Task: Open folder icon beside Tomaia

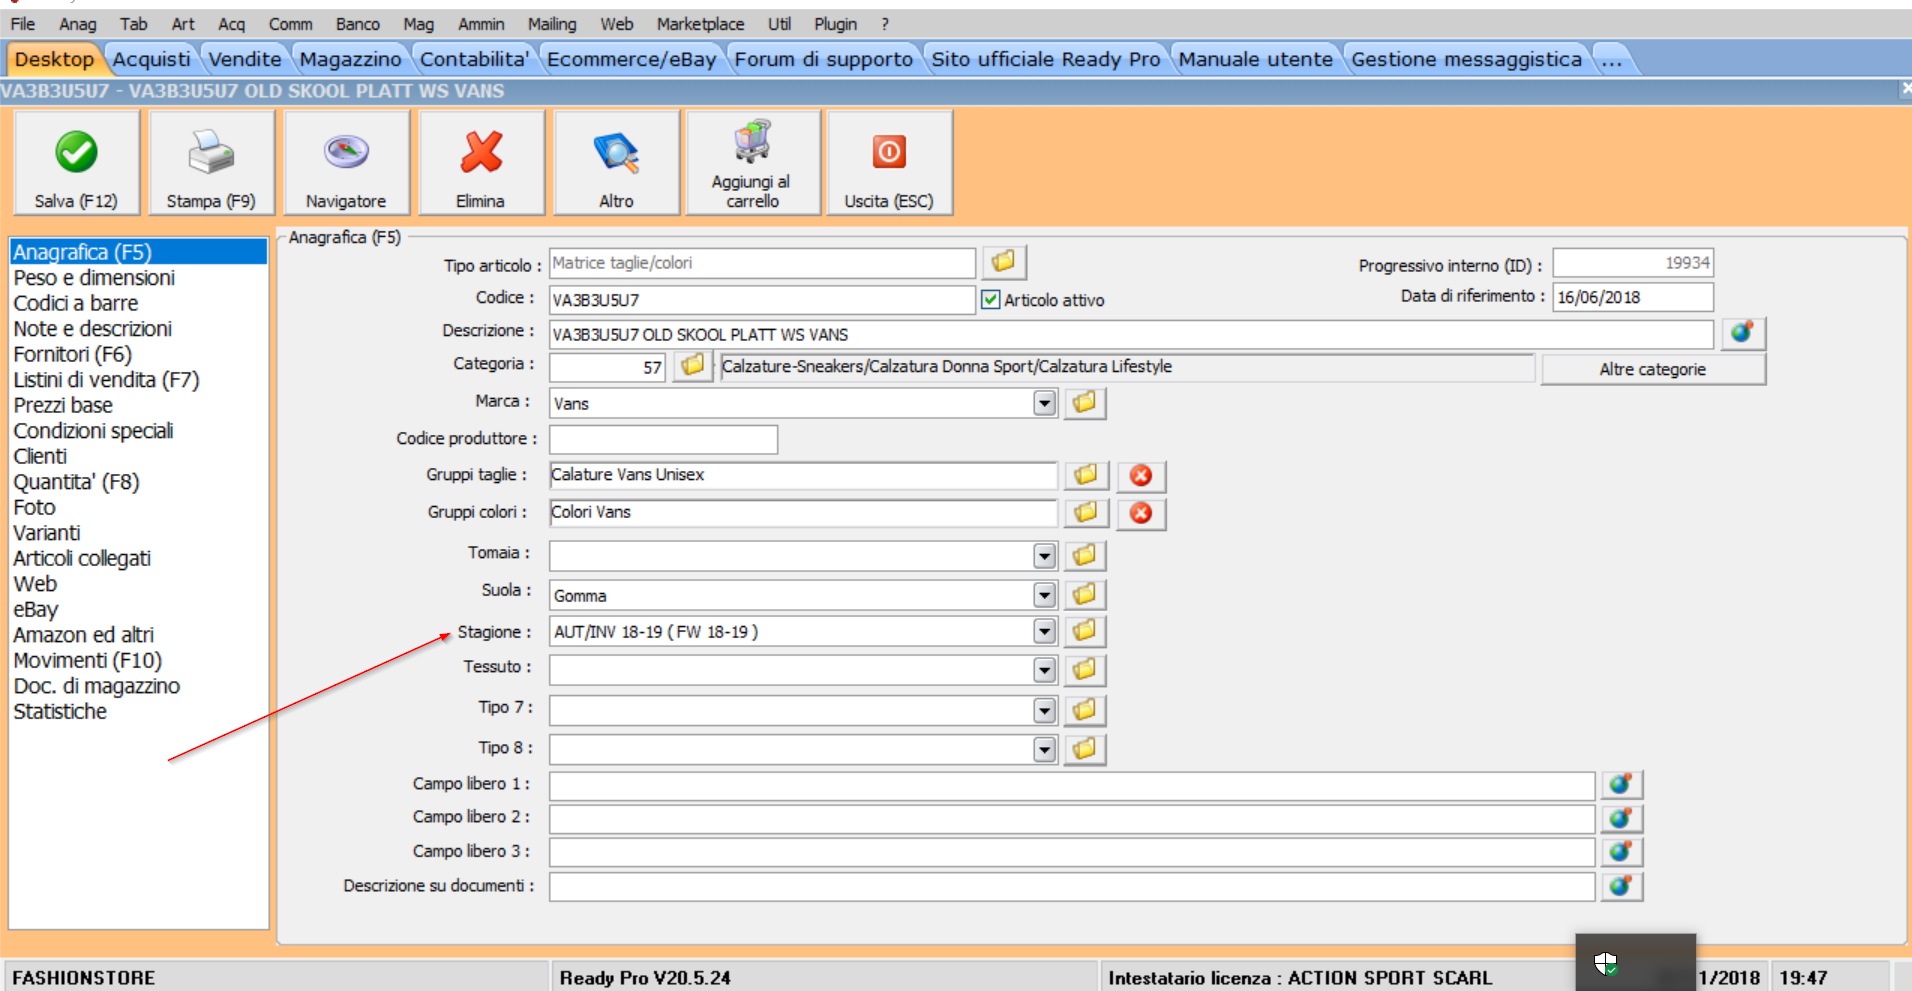Action: [1085, 555]
